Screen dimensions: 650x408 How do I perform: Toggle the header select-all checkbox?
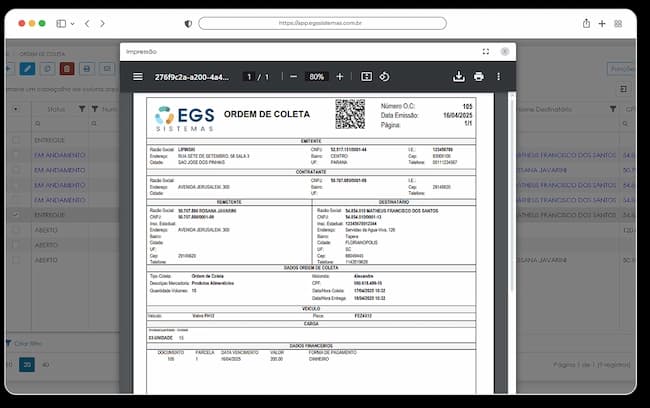click(16, 109)
